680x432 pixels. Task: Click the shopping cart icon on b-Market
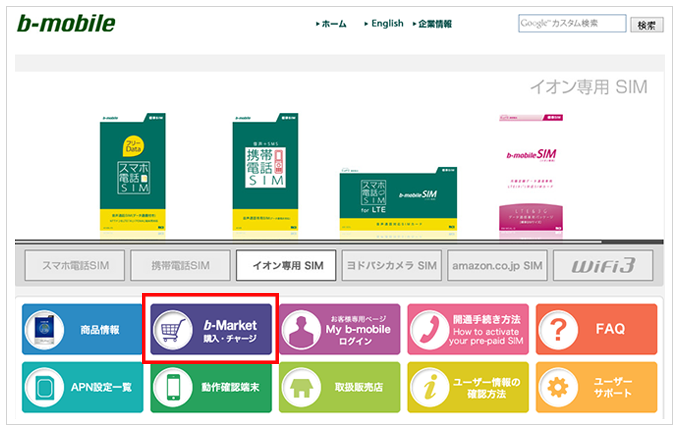pos(173,330)
